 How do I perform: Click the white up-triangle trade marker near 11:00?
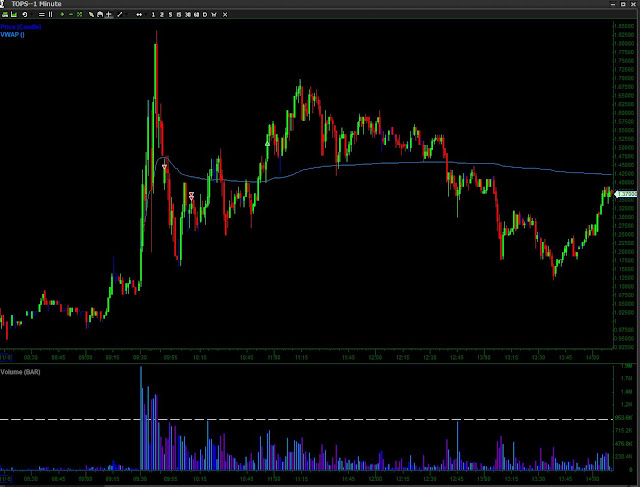267,144
